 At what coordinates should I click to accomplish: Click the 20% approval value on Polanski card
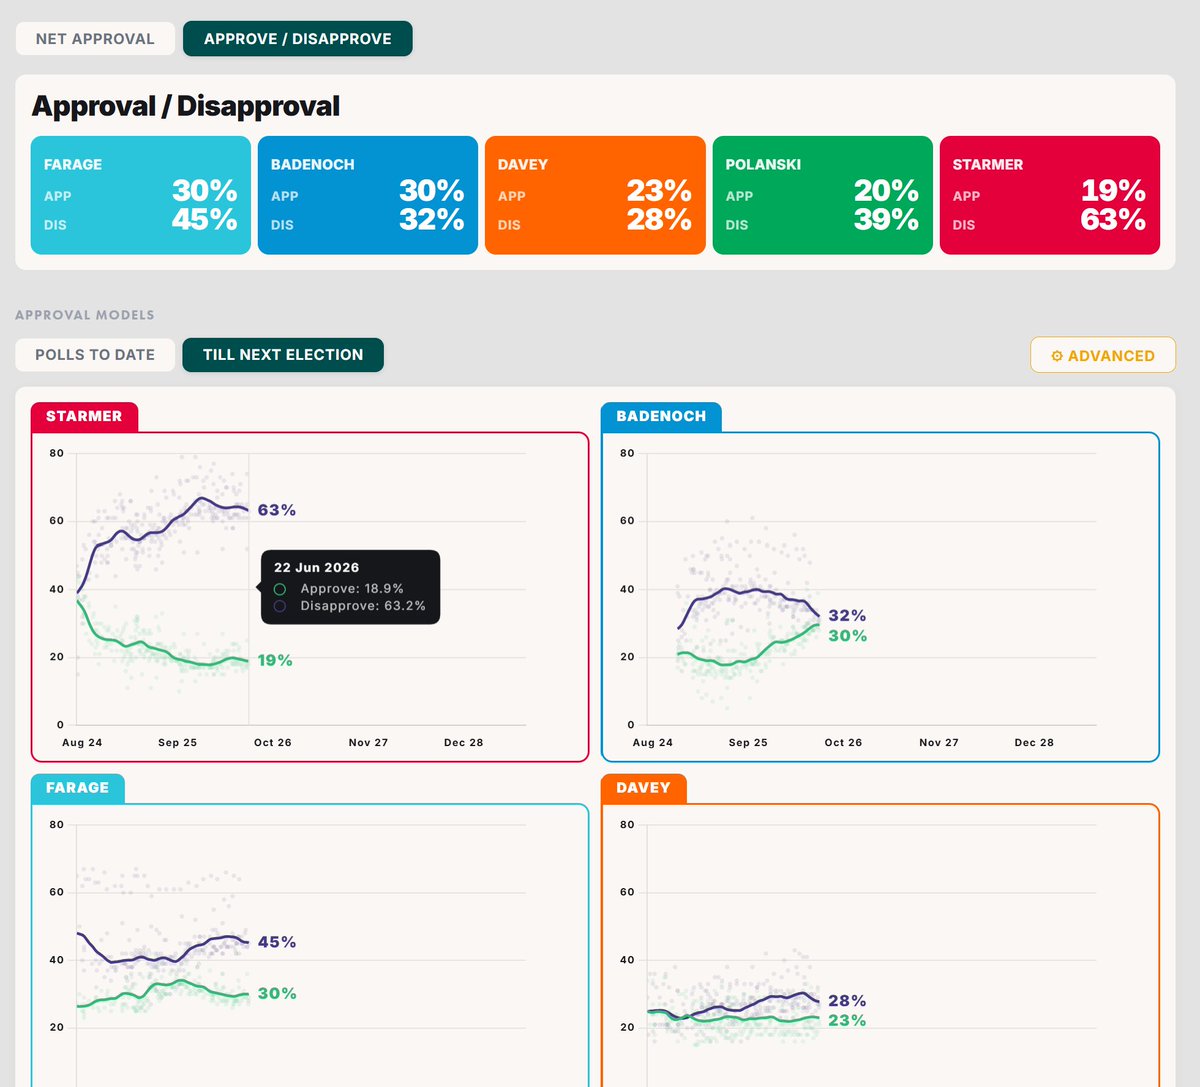pyautogui.click(x=886, y=190)
